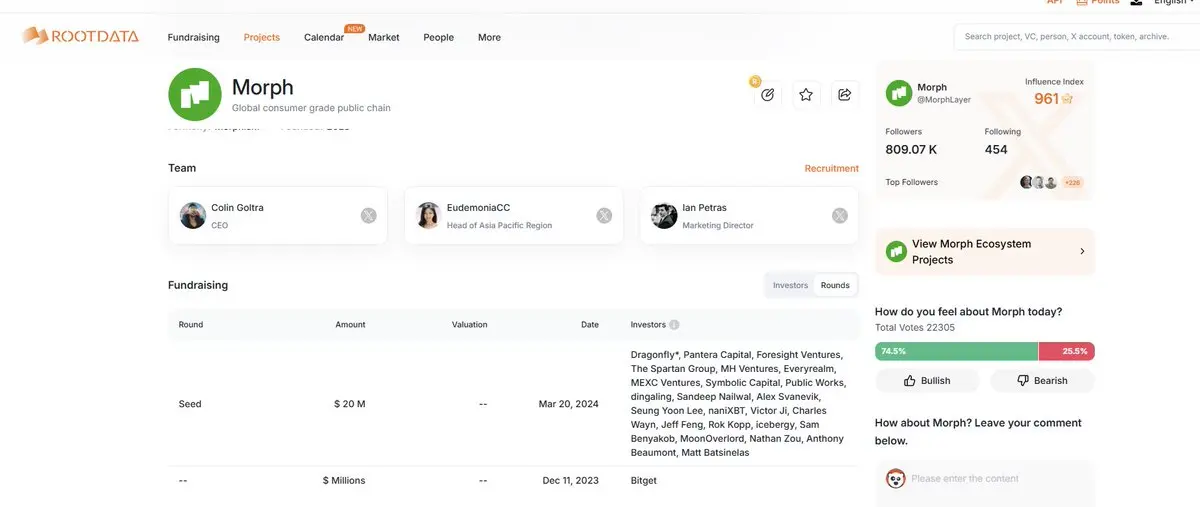Expand View Morph Ecosystem Projects chevron
The image size is (1200, 507).
click(x=1082, y=251)
